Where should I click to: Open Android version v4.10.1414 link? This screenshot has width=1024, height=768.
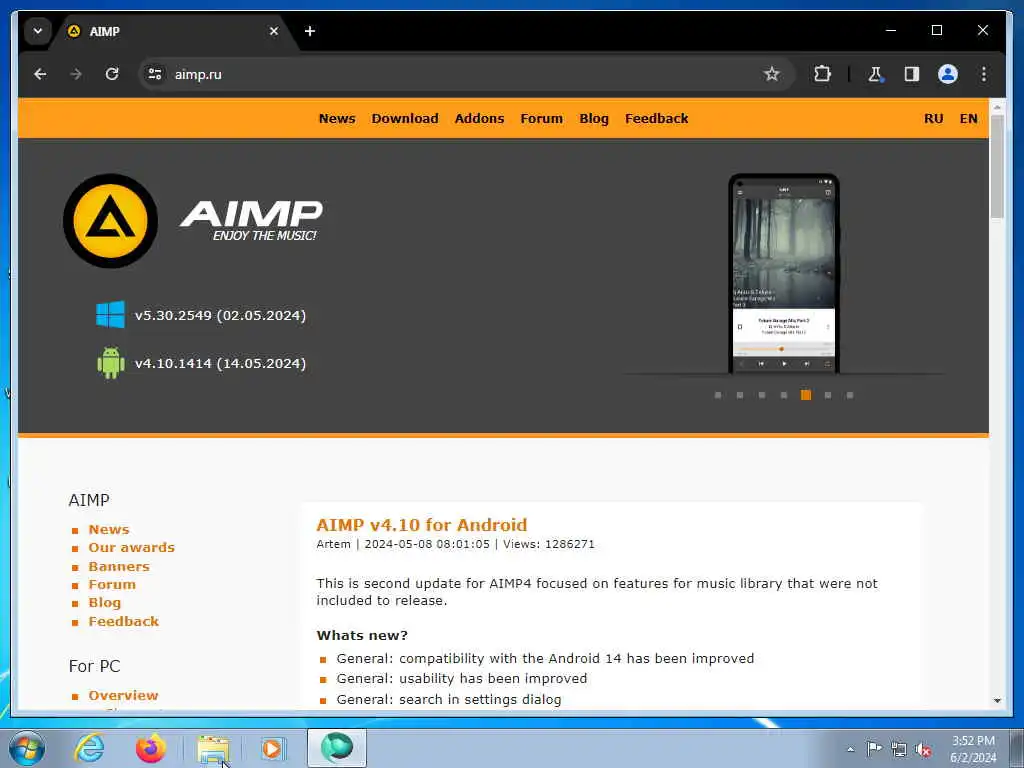(x=220, y=364)
